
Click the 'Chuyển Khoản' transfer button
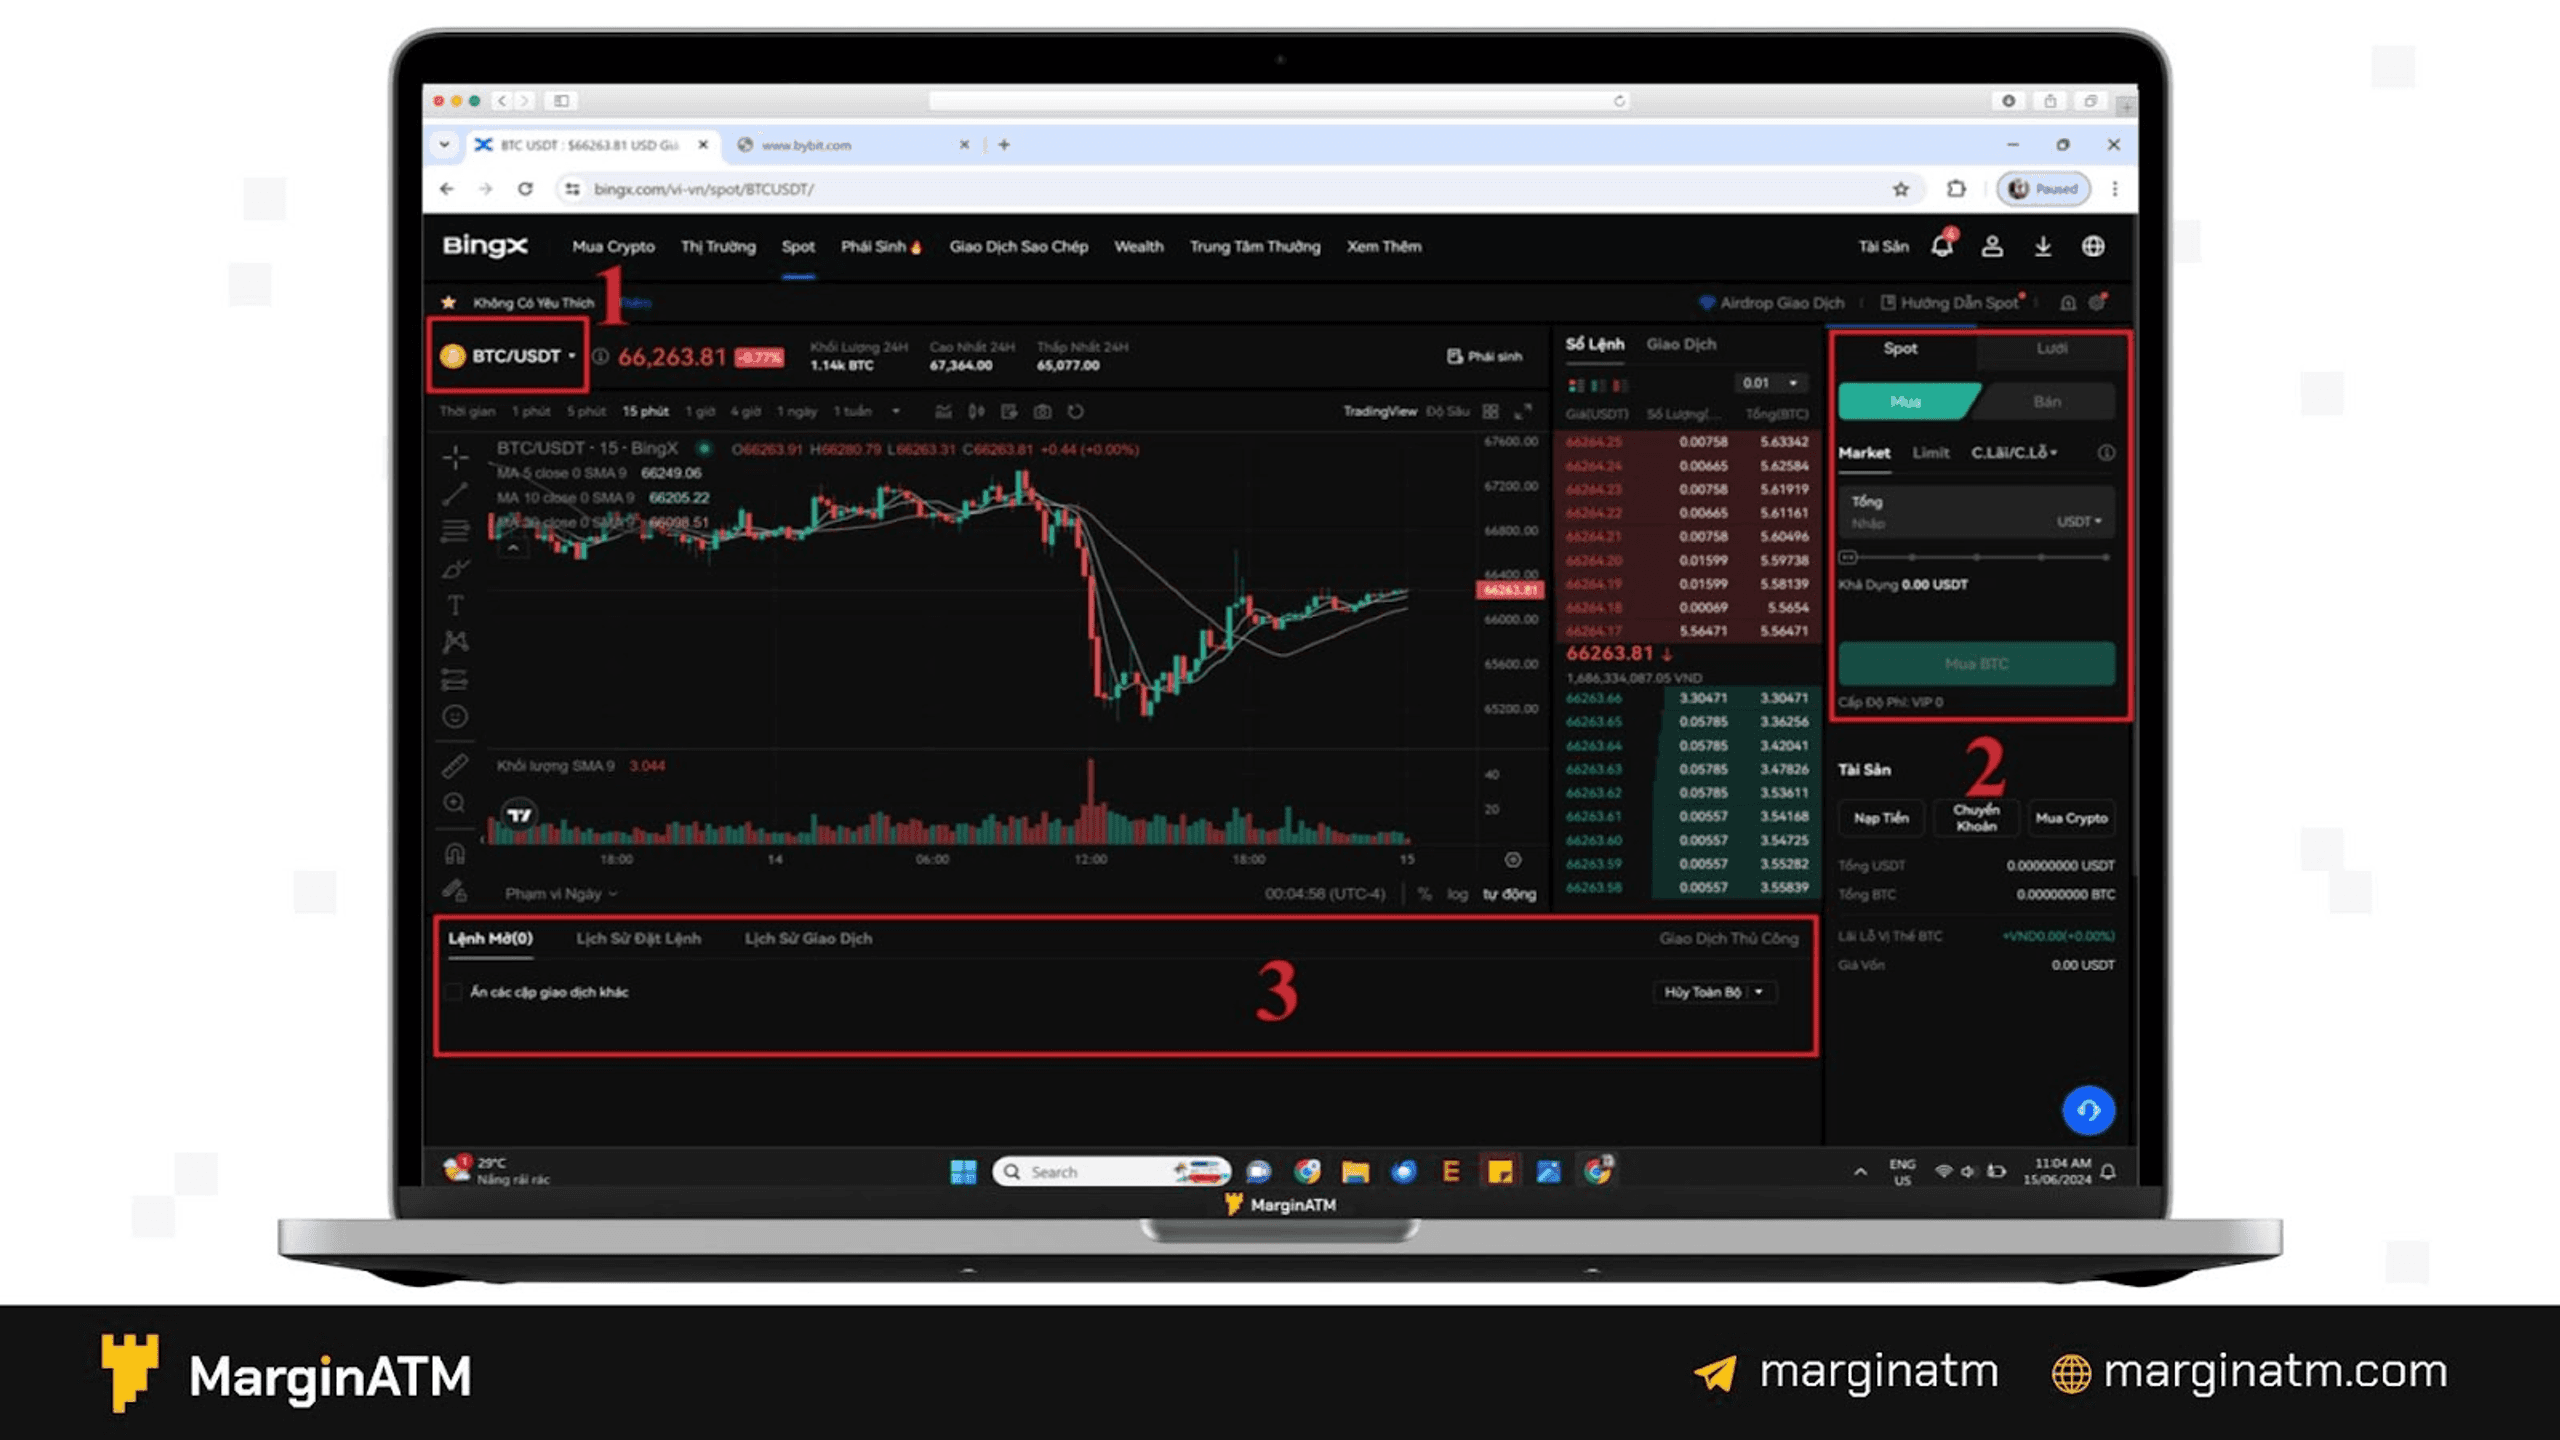pos(1976,818)
